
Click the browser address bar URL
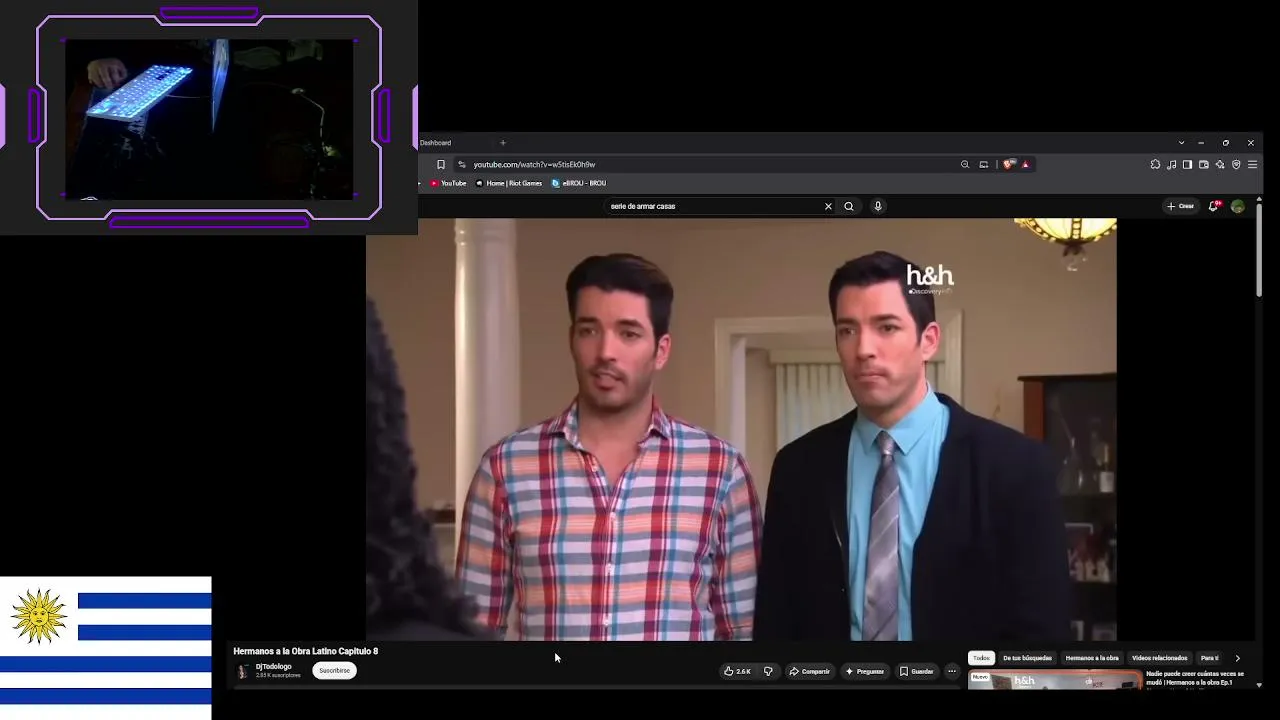[534, 164]
